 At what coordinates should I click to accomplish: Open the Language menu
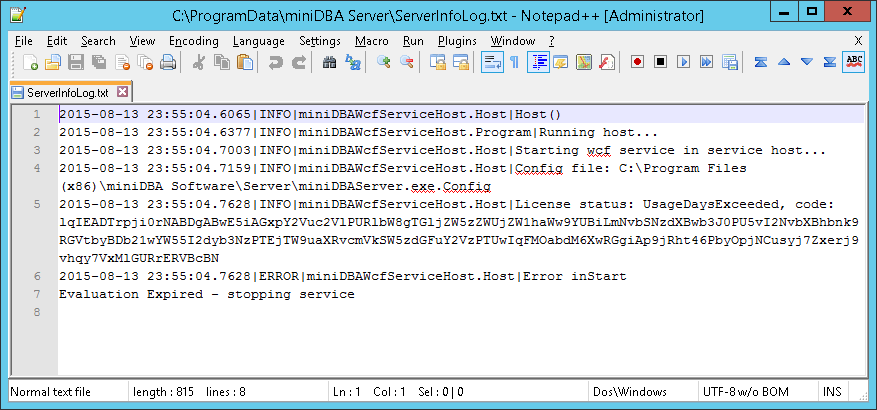coord(258,41)
